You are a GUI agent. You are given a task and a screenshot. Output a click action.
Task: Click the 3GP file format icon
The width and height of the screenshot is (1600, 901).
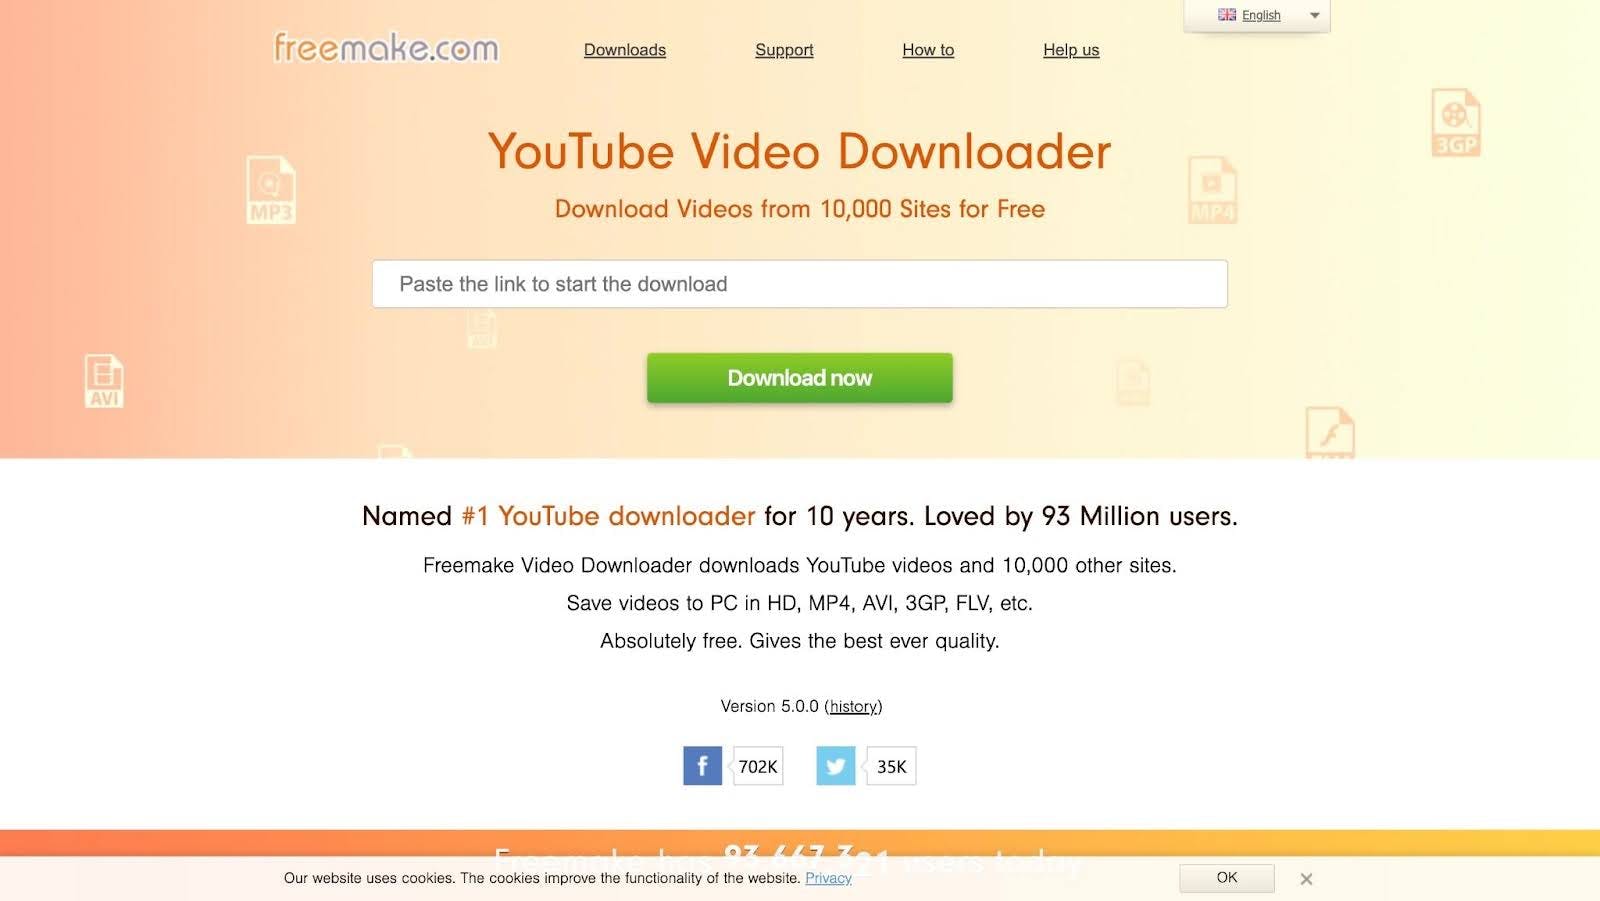point(1455,123)
